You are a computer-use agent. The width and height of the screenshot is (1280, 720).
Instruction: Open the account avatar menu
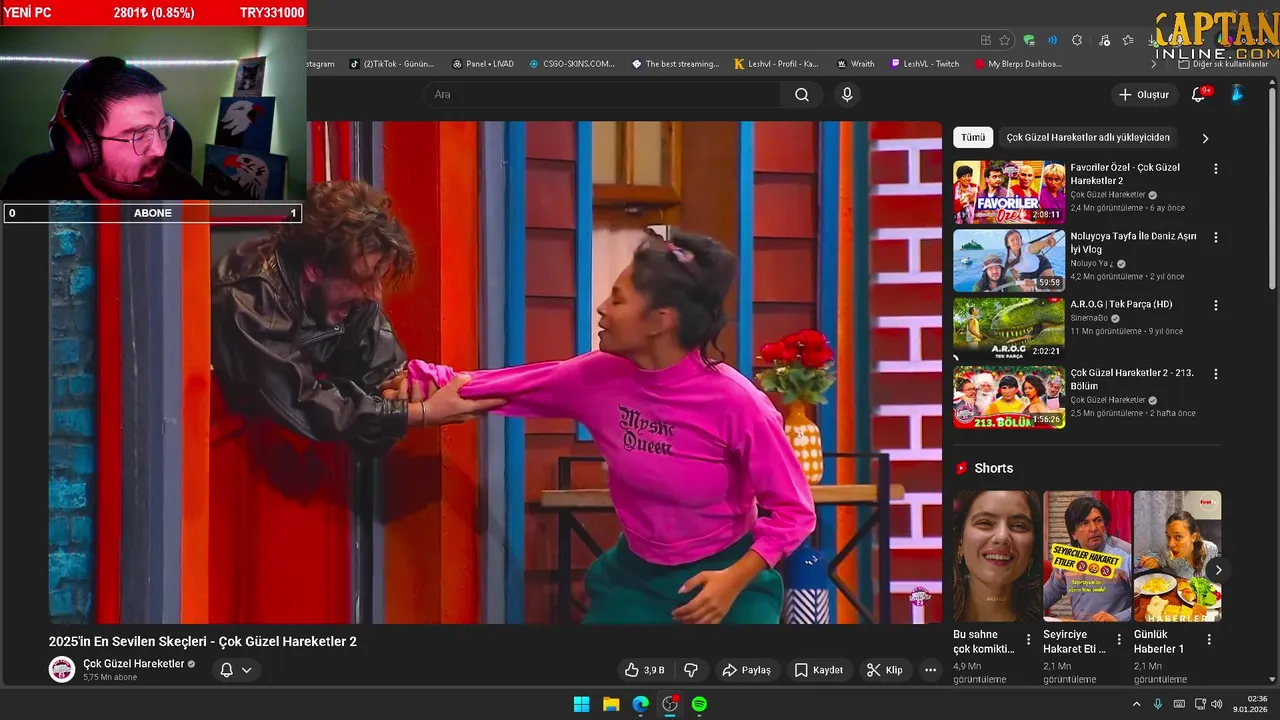(1237, 94)
